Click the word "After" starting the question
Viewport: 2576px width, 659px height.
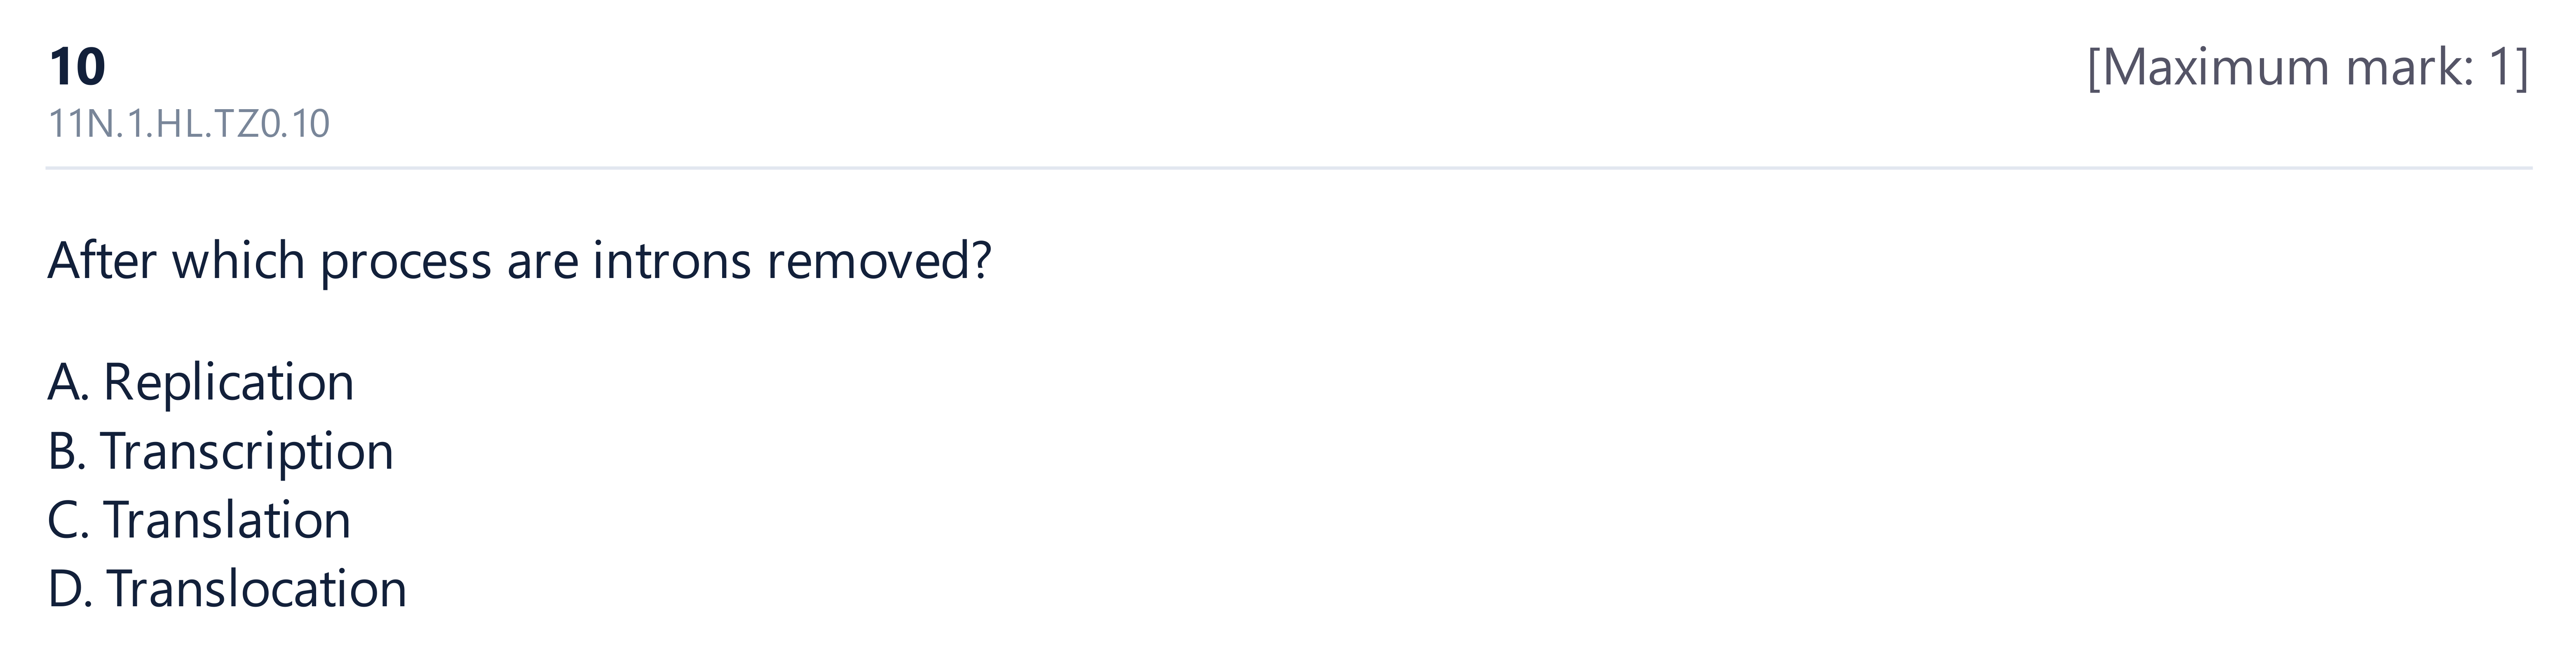pyautogui.click(x=102, y=261)
